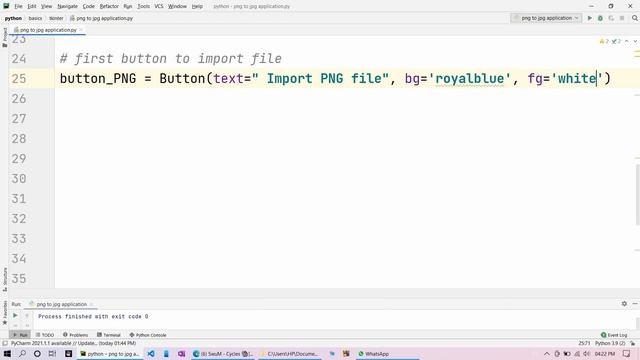Click 'tkinter' breadcrumb in navigation bar
This screenshot has height=360, width=640.
pos(56,18)
